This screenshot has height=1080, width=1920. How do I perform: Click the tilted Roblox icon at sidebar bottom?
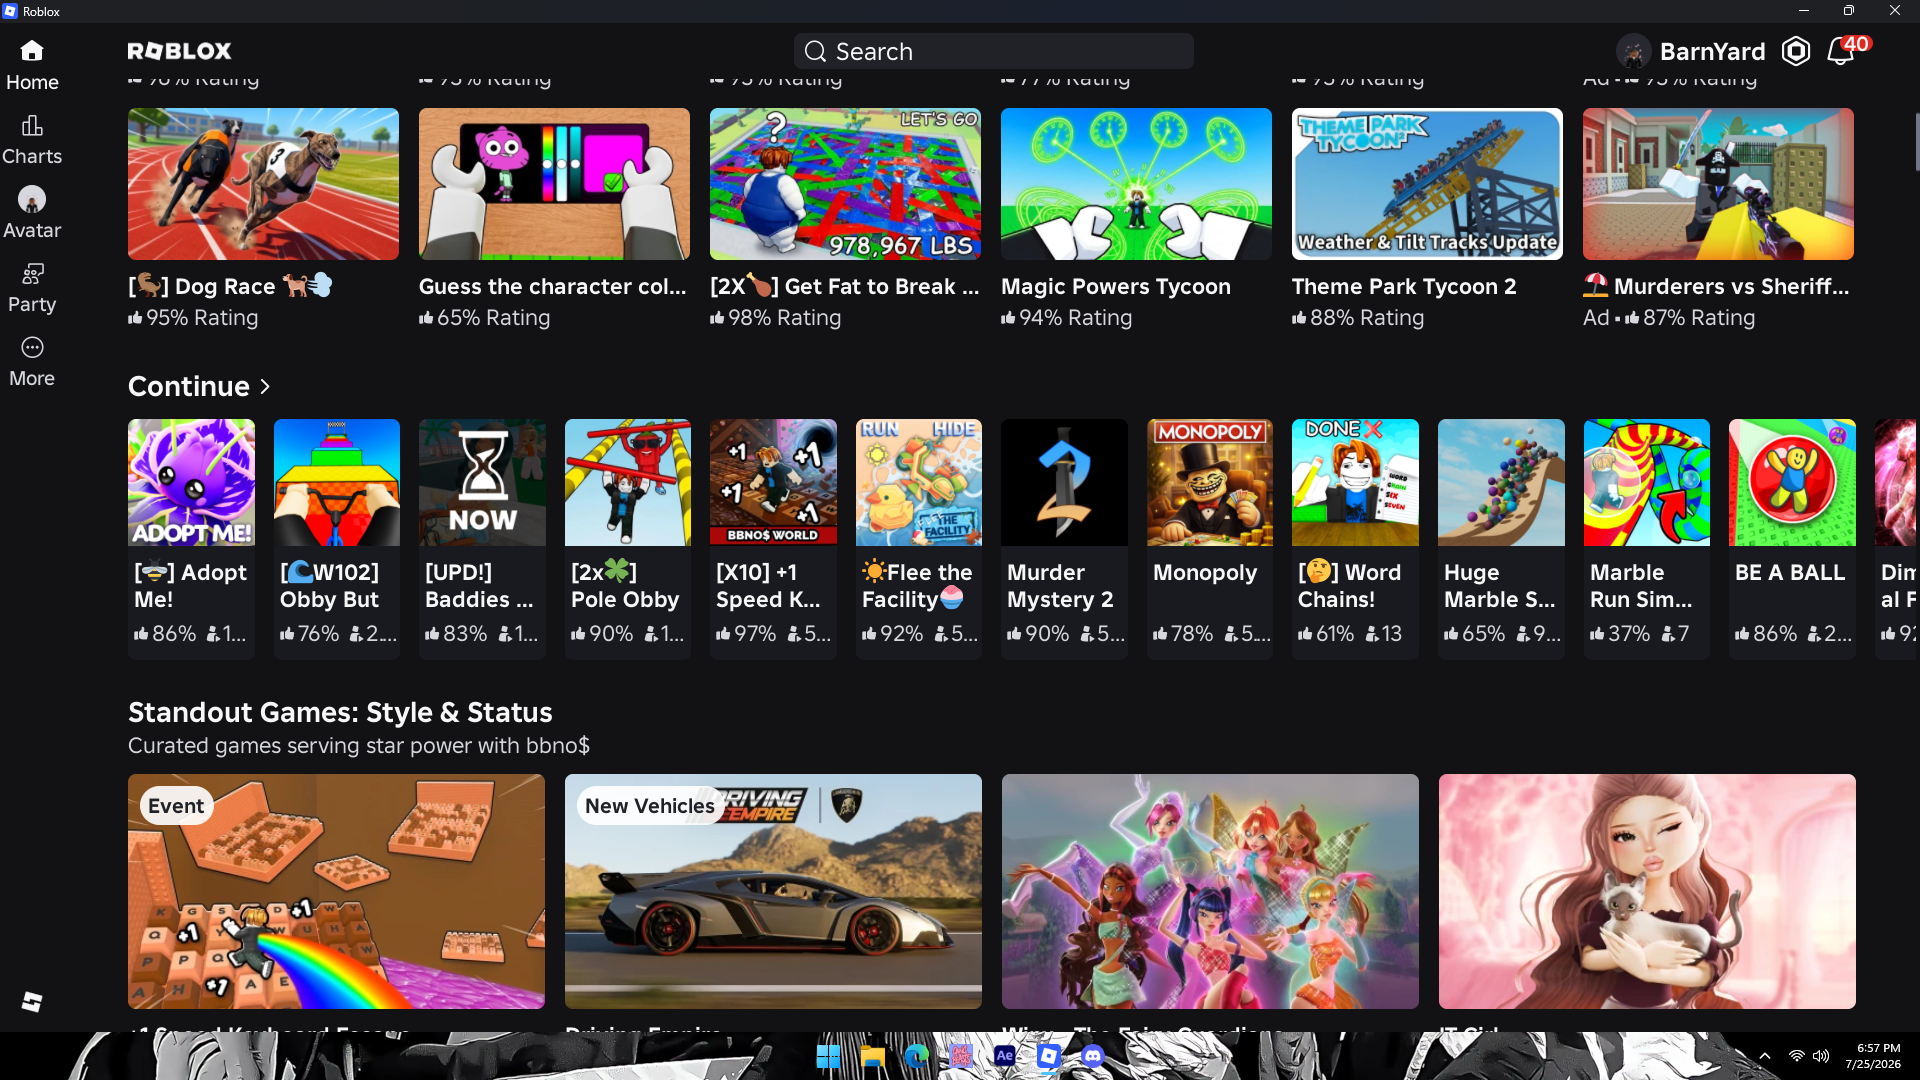coord(32,1002)
